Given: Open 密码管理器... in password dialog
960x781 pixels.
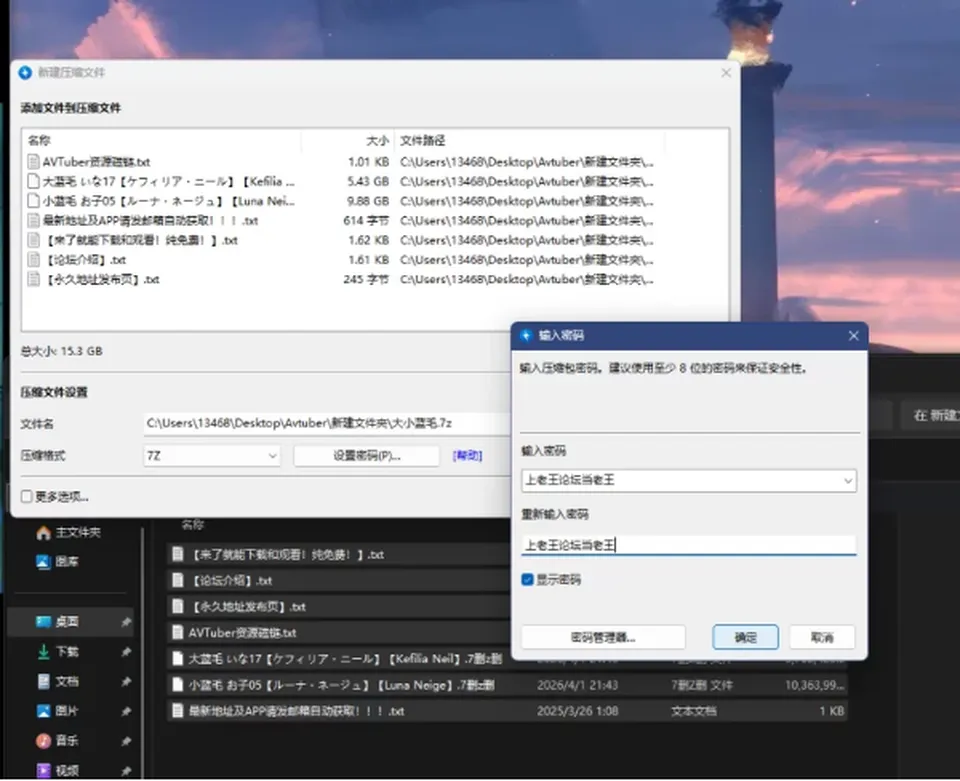Looking at the screenshot, I should [x=603, y=637].
